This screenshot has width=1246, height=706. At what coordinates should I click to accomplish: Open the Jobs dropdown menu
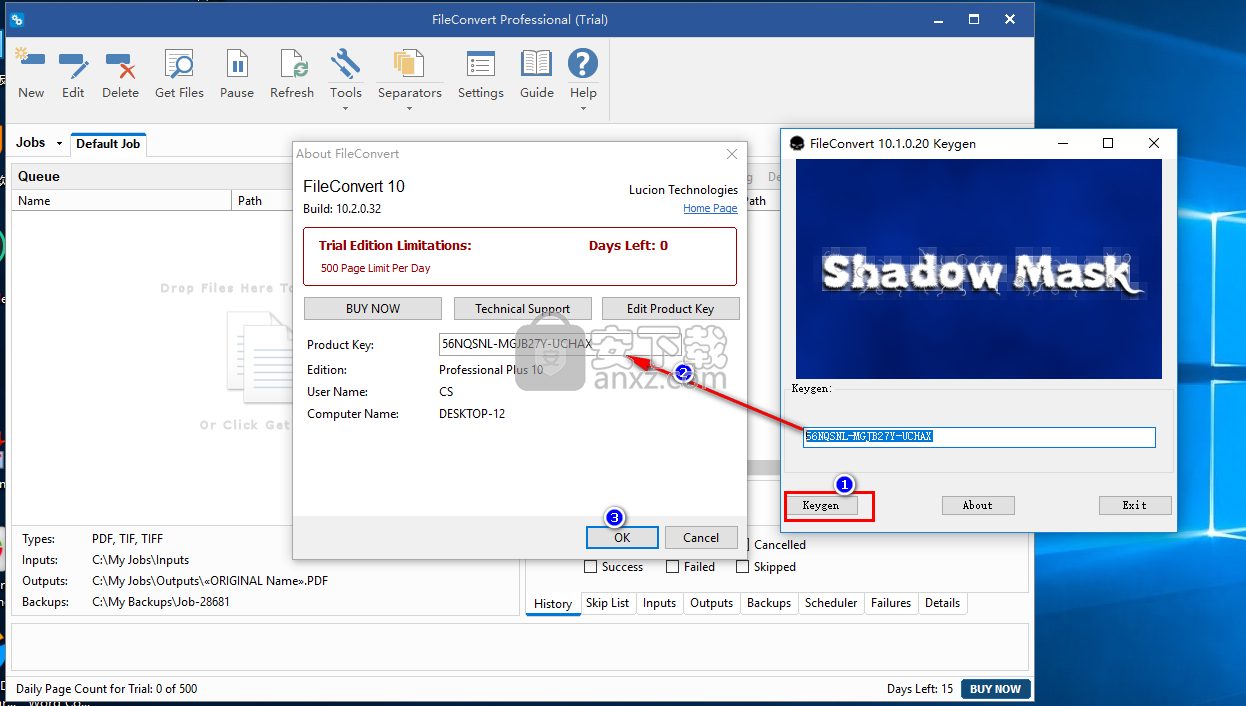point(39,143)
